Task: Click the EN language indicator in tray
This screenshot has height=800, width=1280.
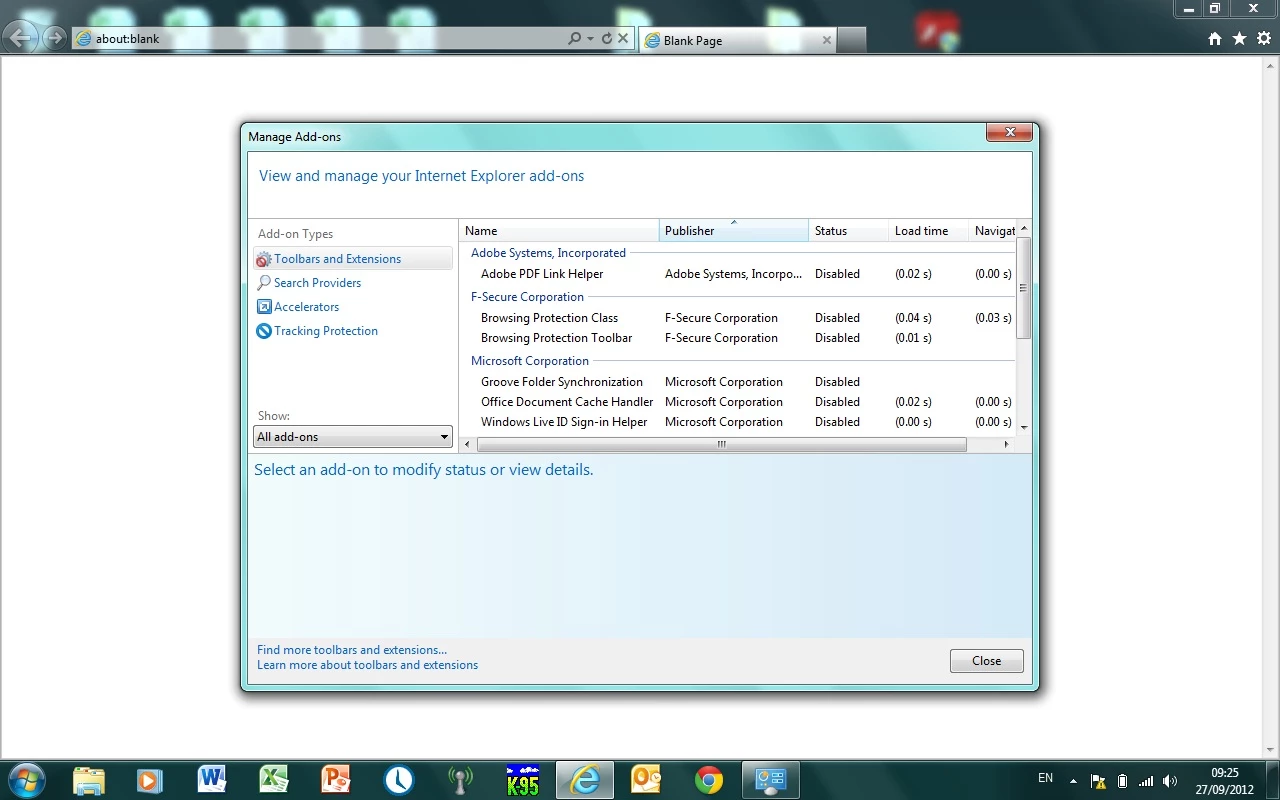Action: pos(1045,778)
